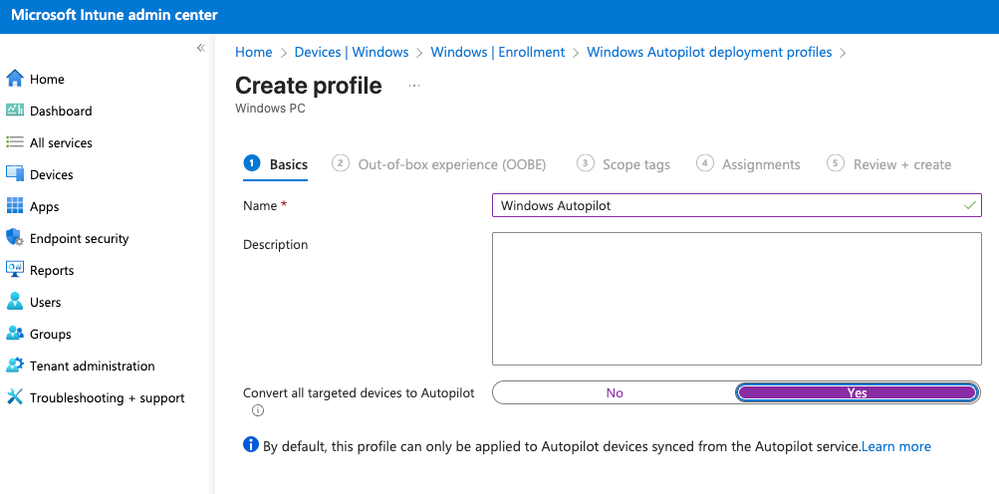Viewport: 999px width, 494px height.
Task: Click the Tenant administration gear icon
Action: [15, 366]
